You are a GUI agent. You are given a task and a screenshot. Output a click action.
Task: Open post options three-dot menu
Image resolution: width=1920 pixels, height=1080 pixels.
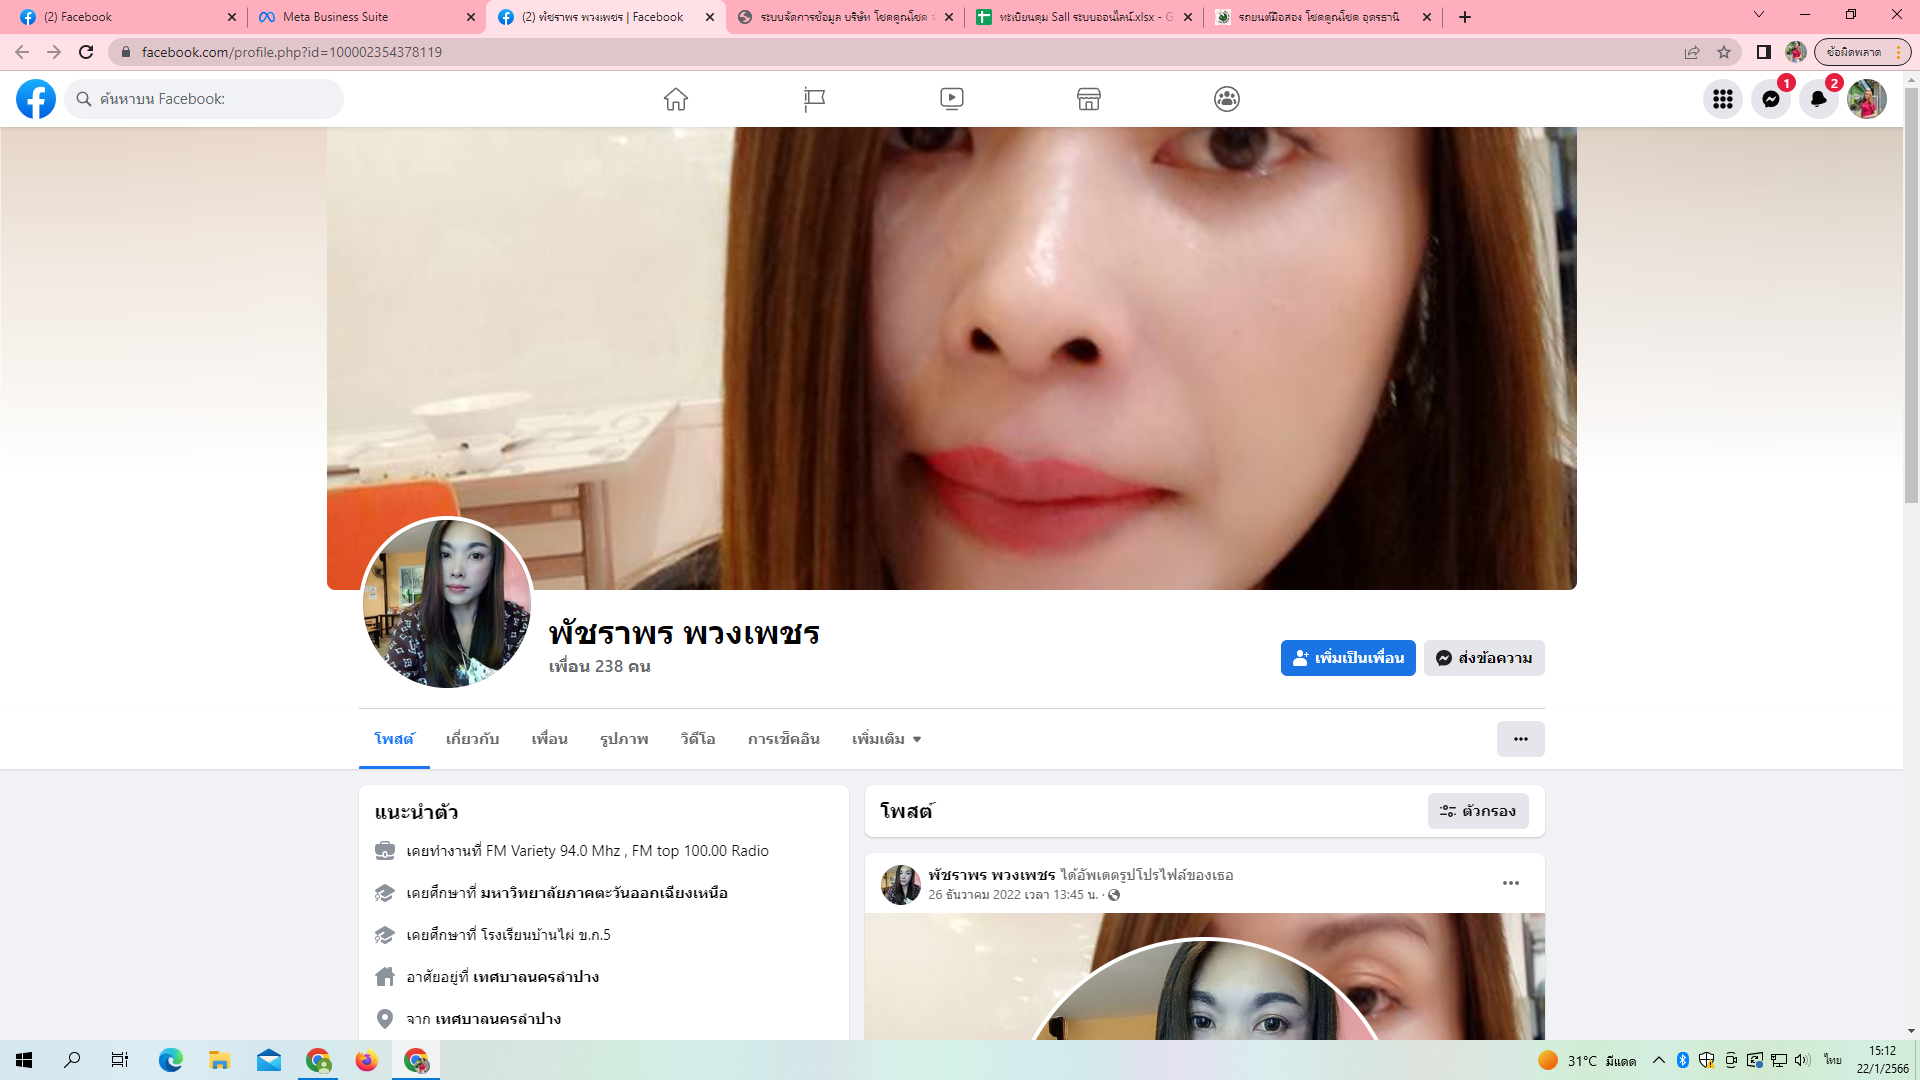pyautogui.click(x=1510, y=883)
